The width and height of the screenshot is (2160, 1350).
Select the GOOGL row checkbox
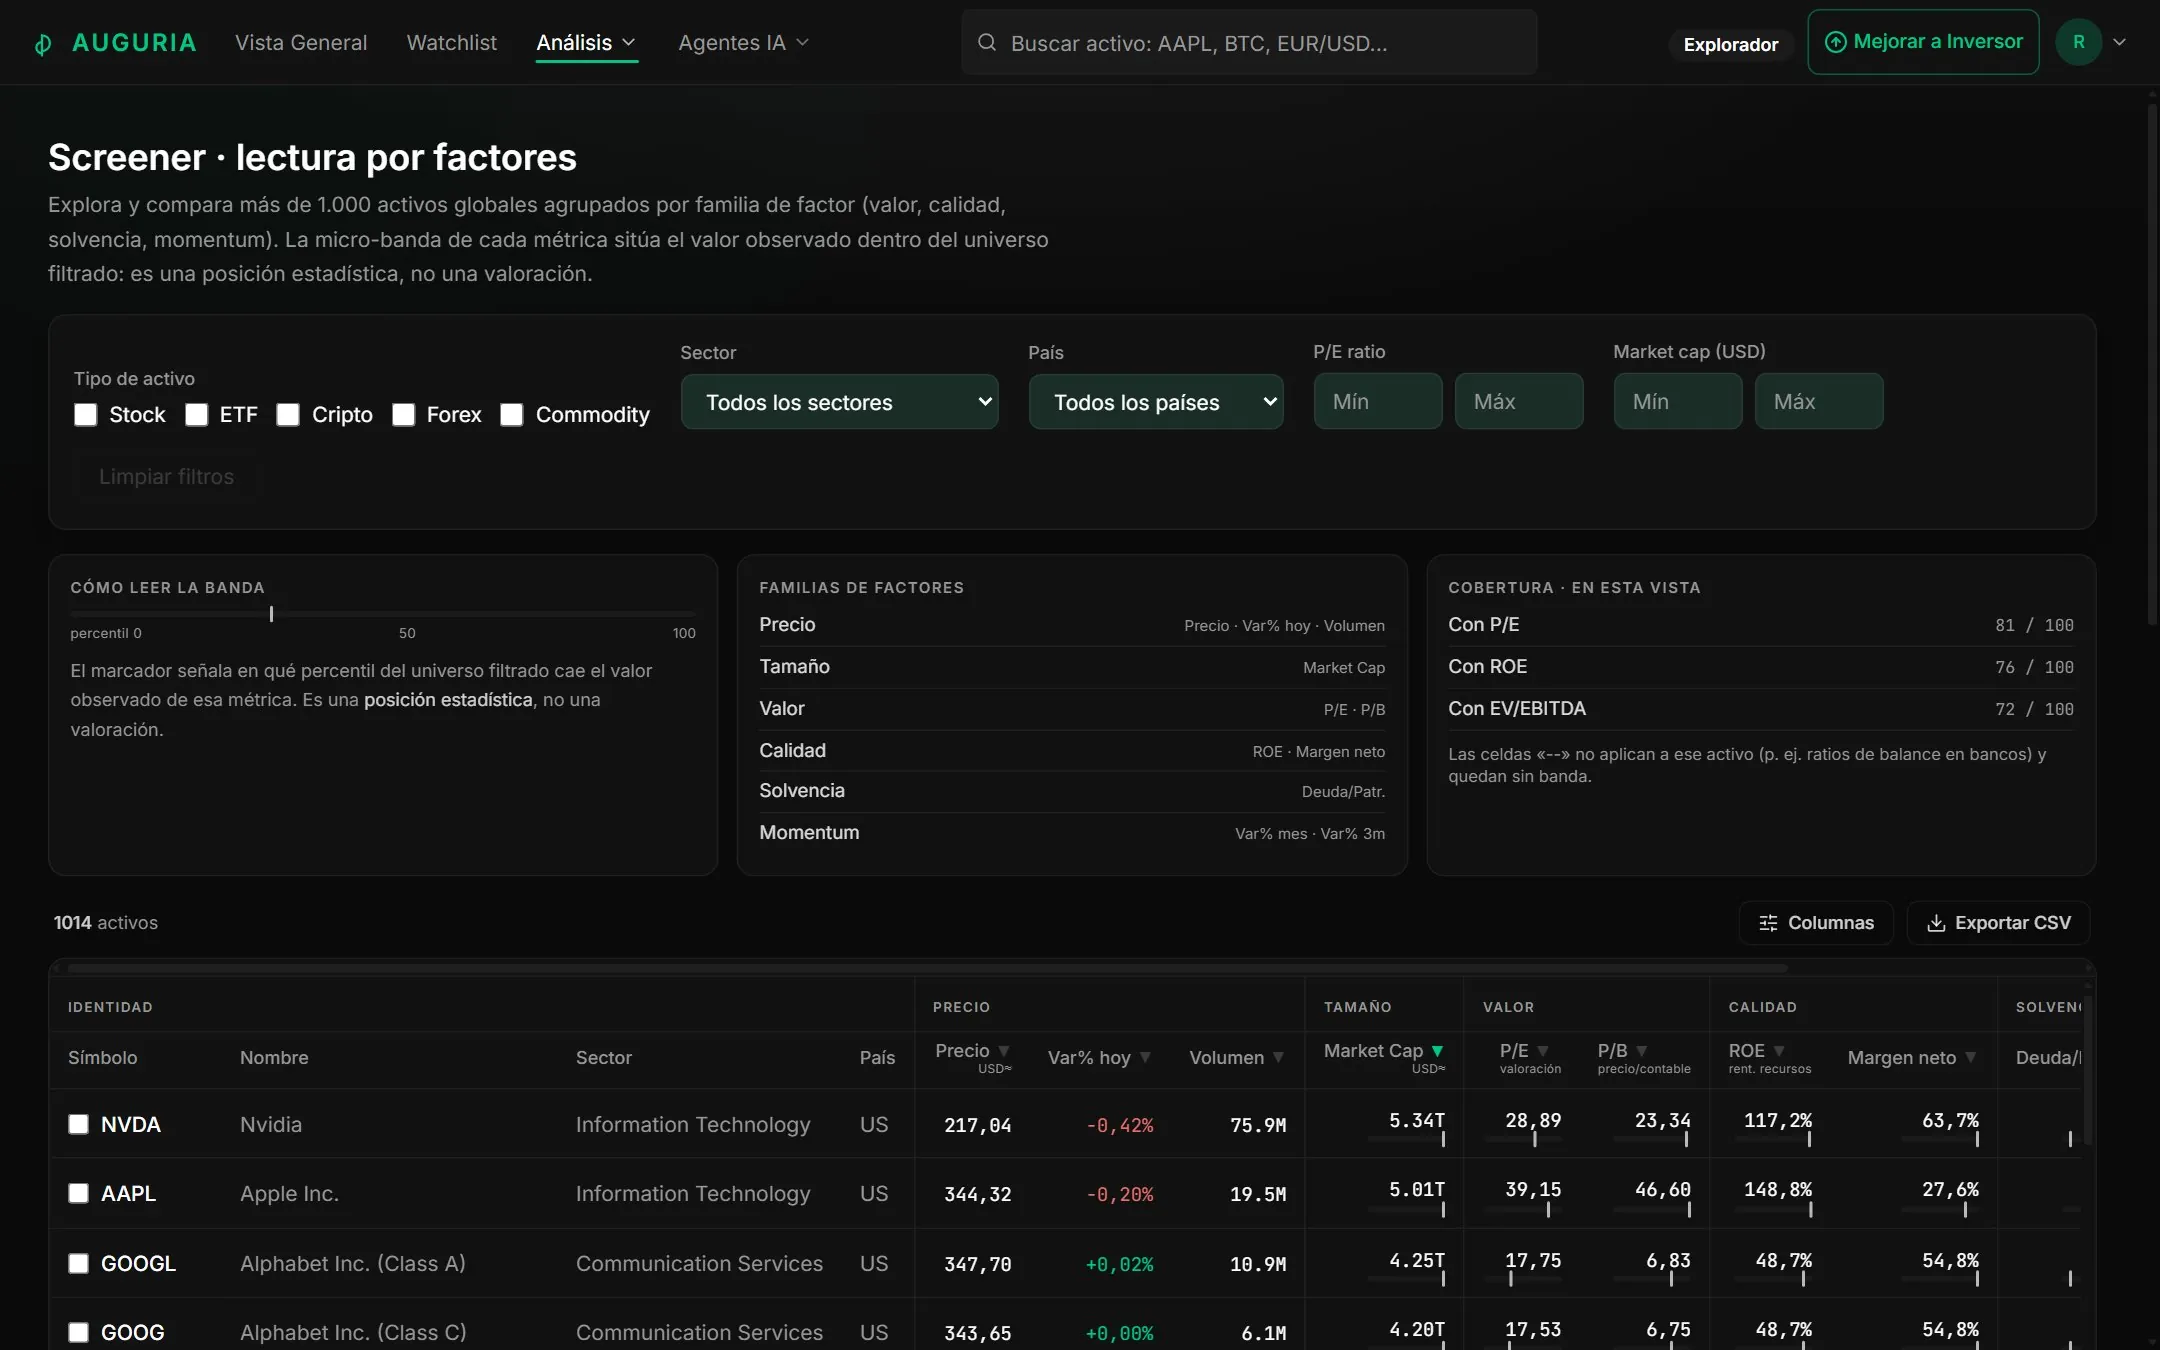click(78, 1263)
